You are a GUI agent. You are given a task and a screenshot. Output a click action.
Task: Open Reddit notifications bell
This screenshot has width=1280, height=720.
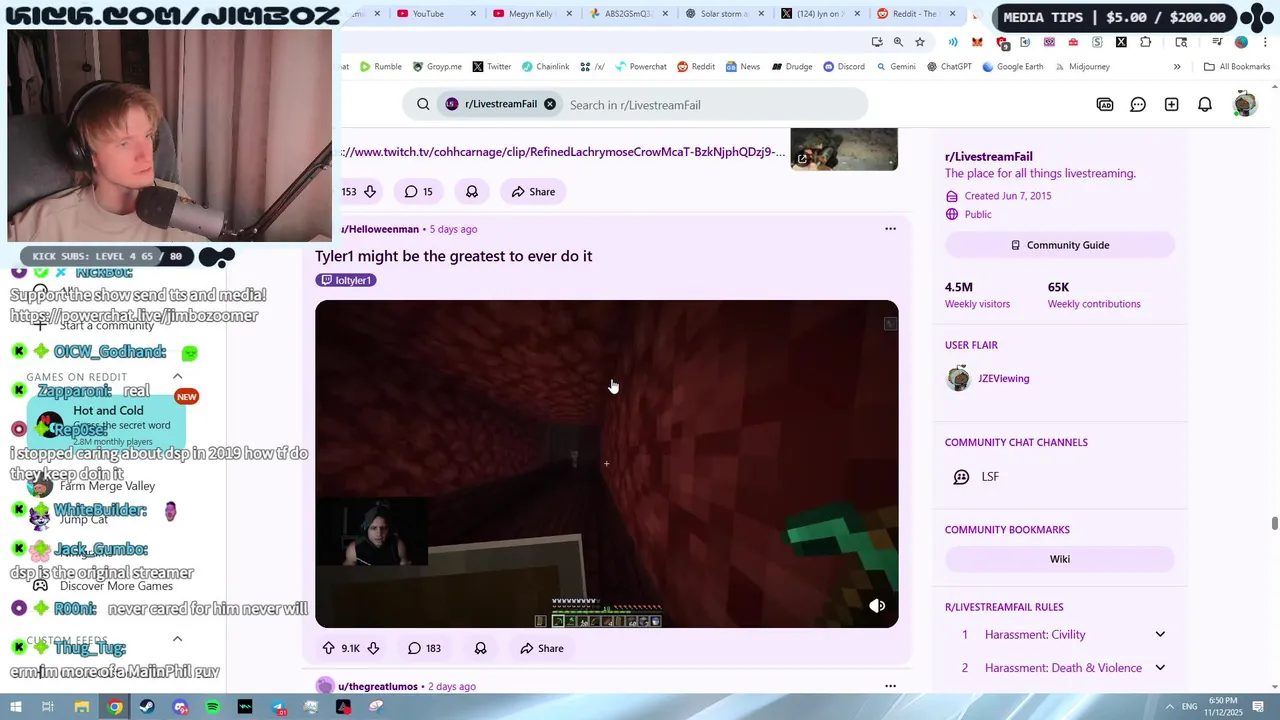1205,104
